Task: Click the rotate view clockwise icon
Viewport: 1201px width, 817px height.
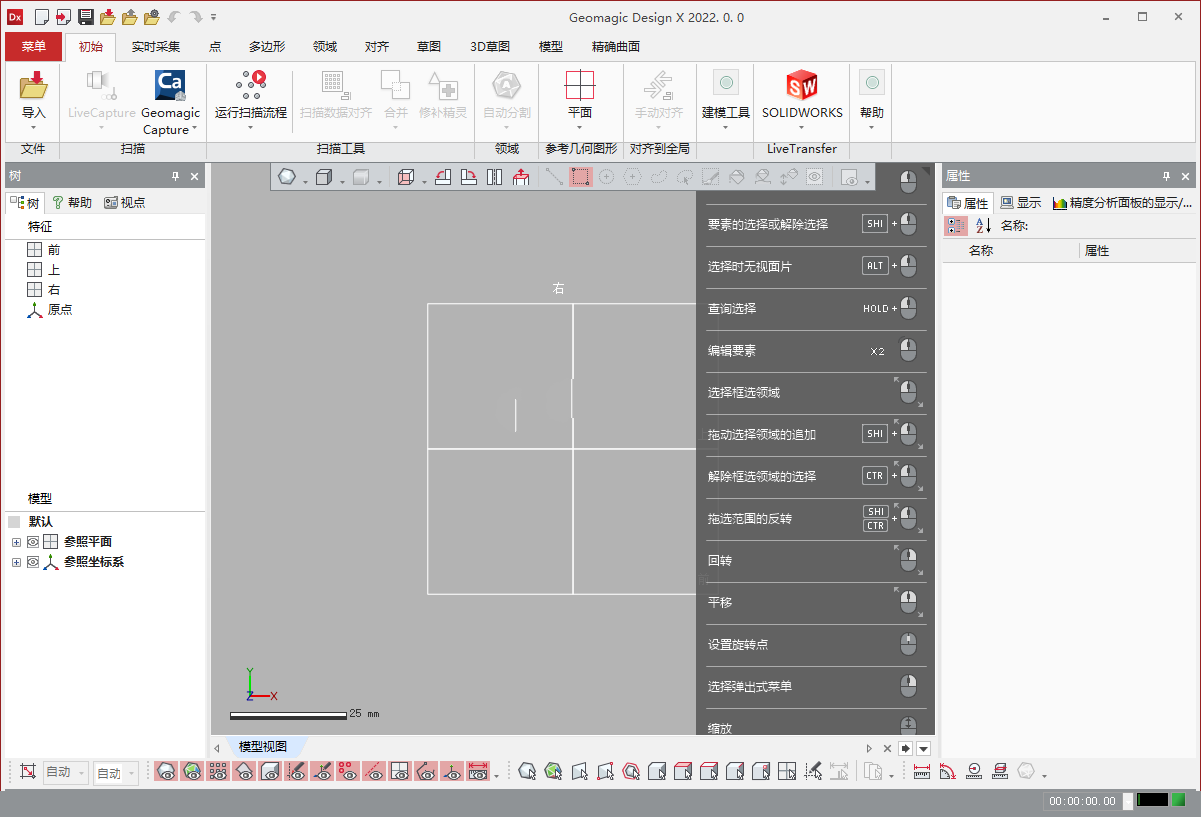Action: pos(469,177)
